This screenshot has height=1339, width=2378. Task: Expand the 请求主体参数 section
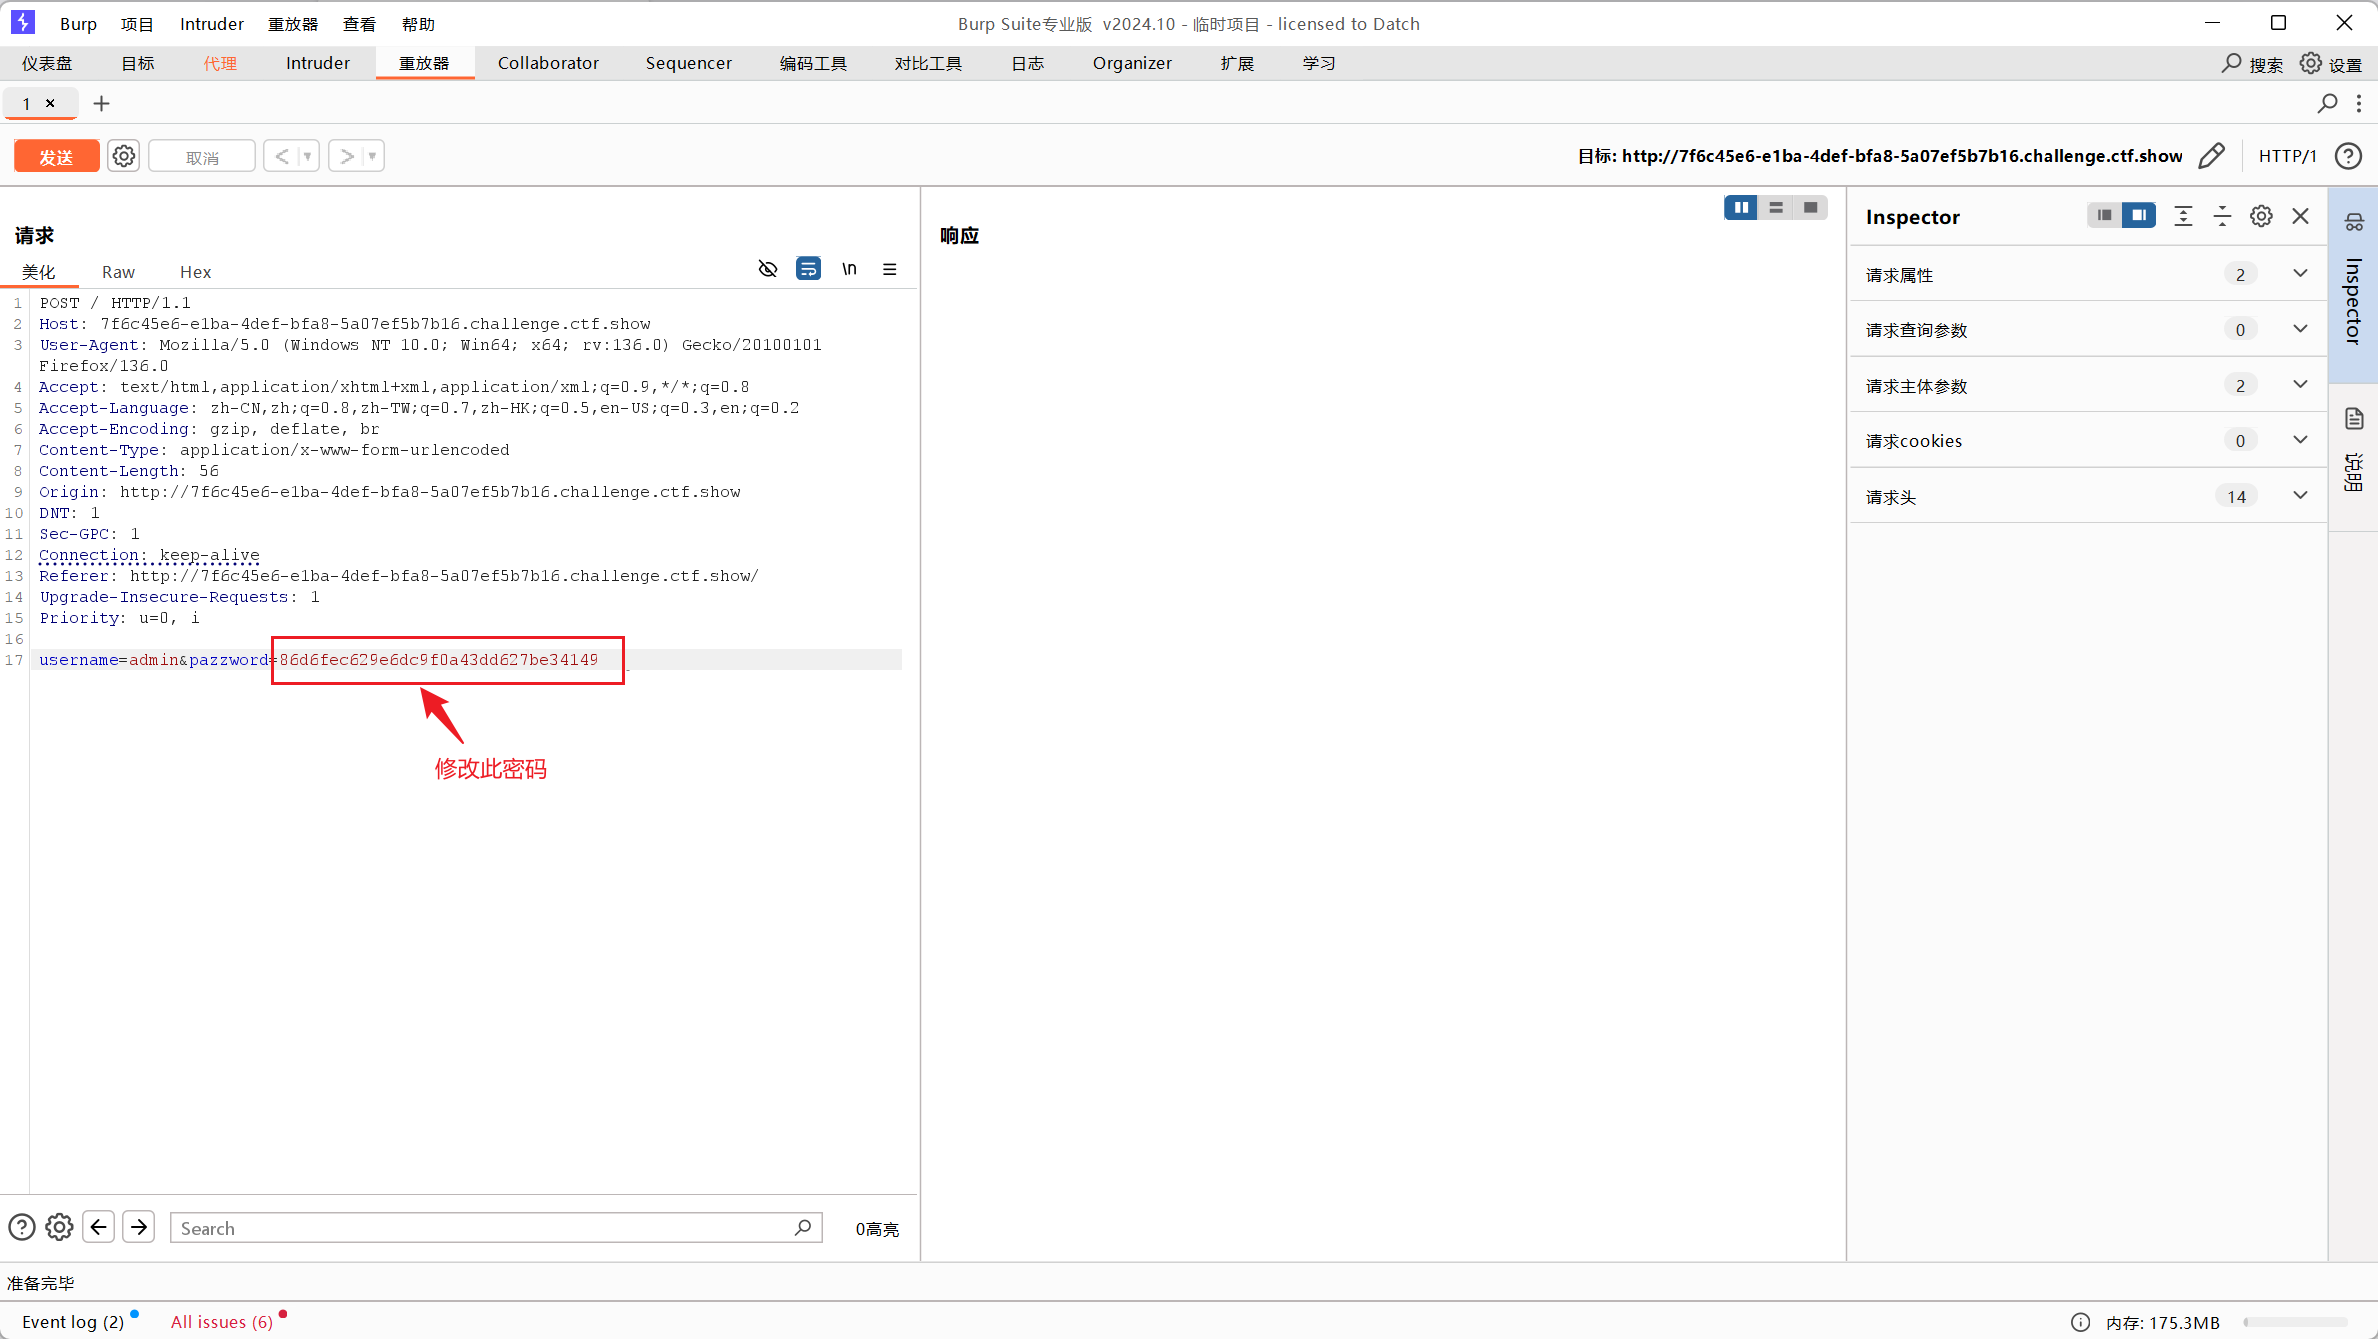click(2300, 385)
